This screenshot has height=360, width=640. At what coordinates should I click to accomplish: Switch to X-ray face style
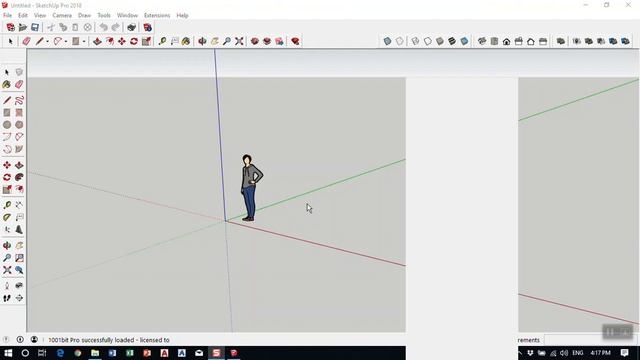tap(387, 41)
